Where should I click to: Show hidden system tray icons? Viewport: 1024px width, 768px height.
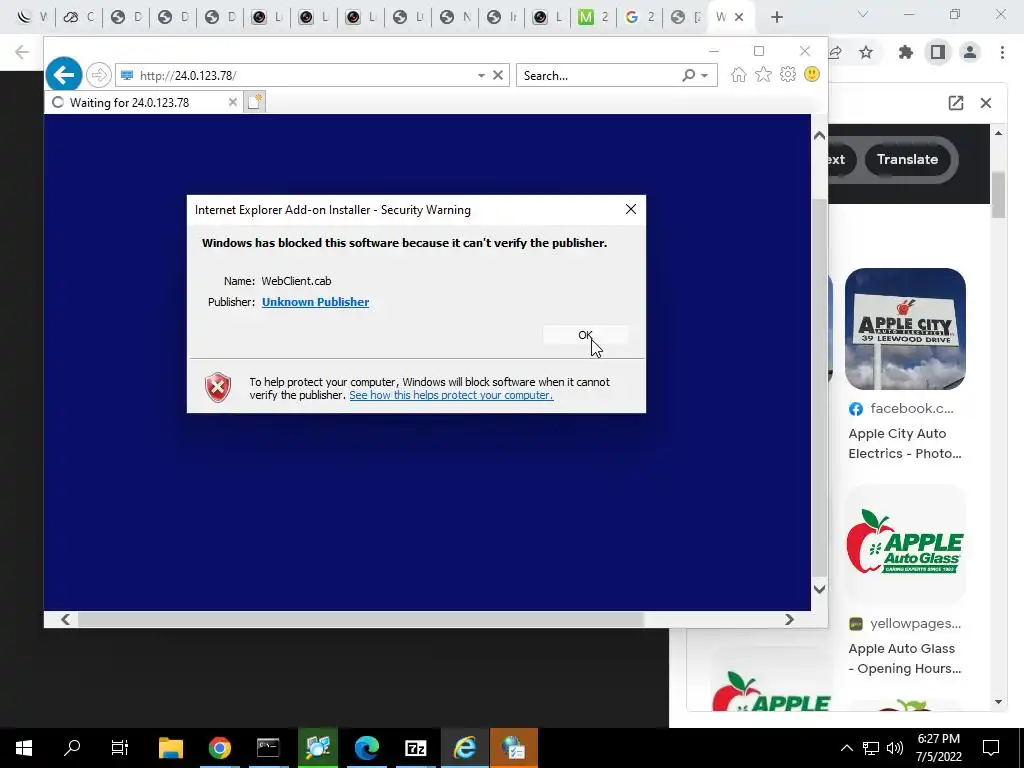pyautogui.click(x=846, y=748)
